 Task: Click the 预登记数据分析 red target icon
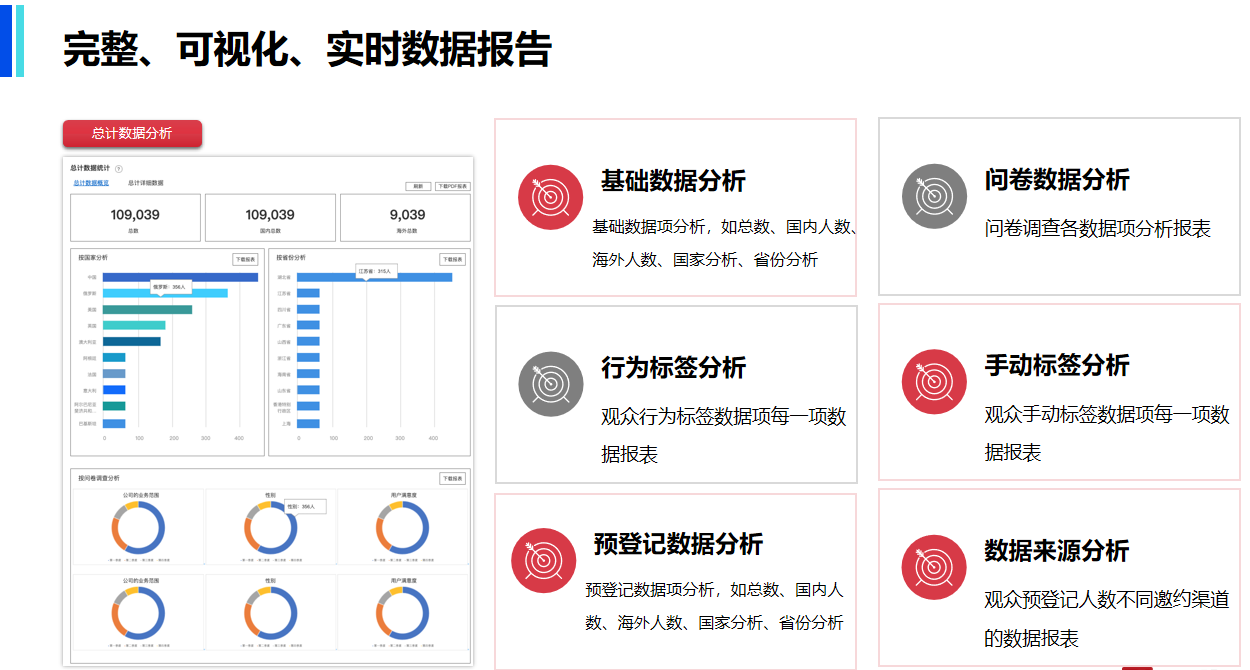[543, 560]
